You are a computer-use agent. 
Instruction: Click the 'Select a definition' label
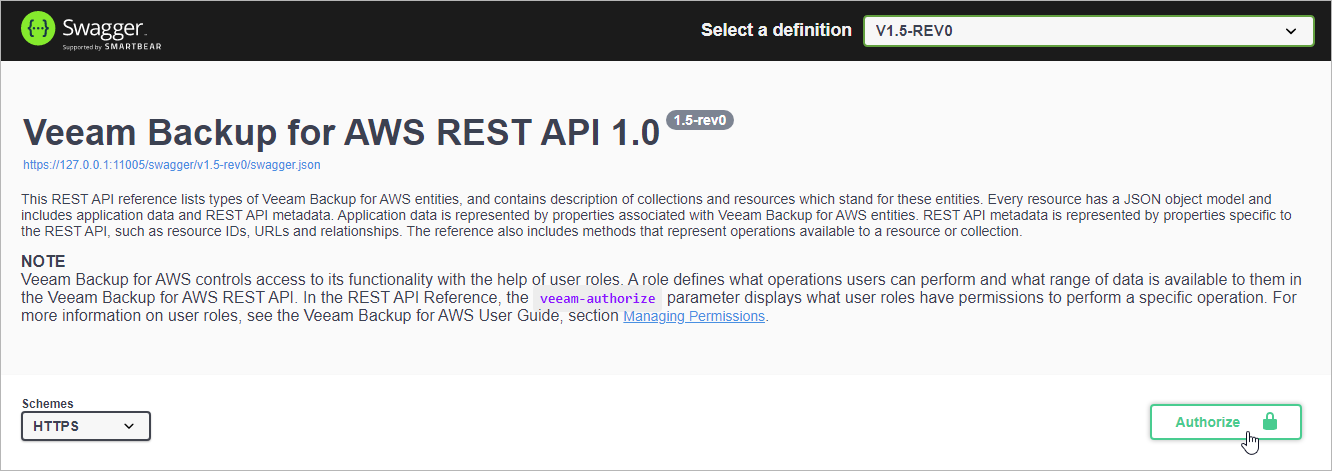(776, 30)
